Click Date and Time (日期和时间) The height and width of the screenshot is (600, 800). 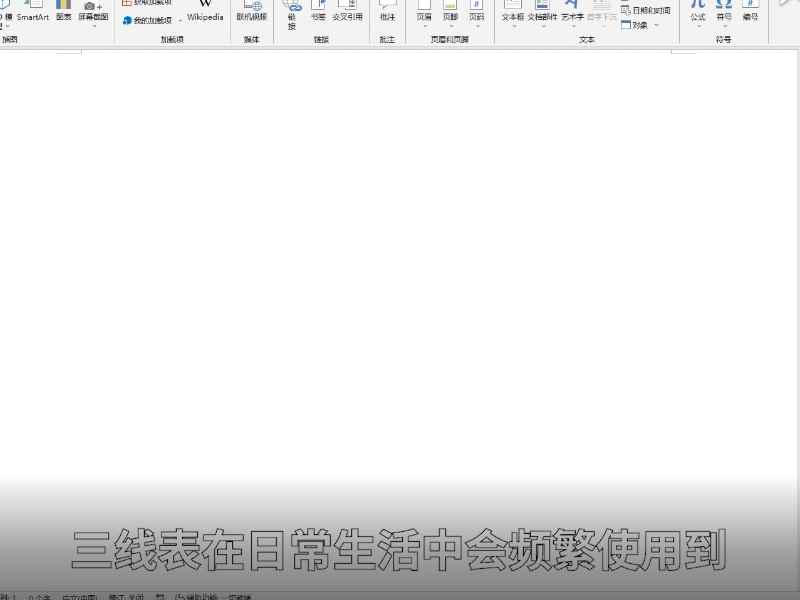pyautogui.click(x=646, y=10)
